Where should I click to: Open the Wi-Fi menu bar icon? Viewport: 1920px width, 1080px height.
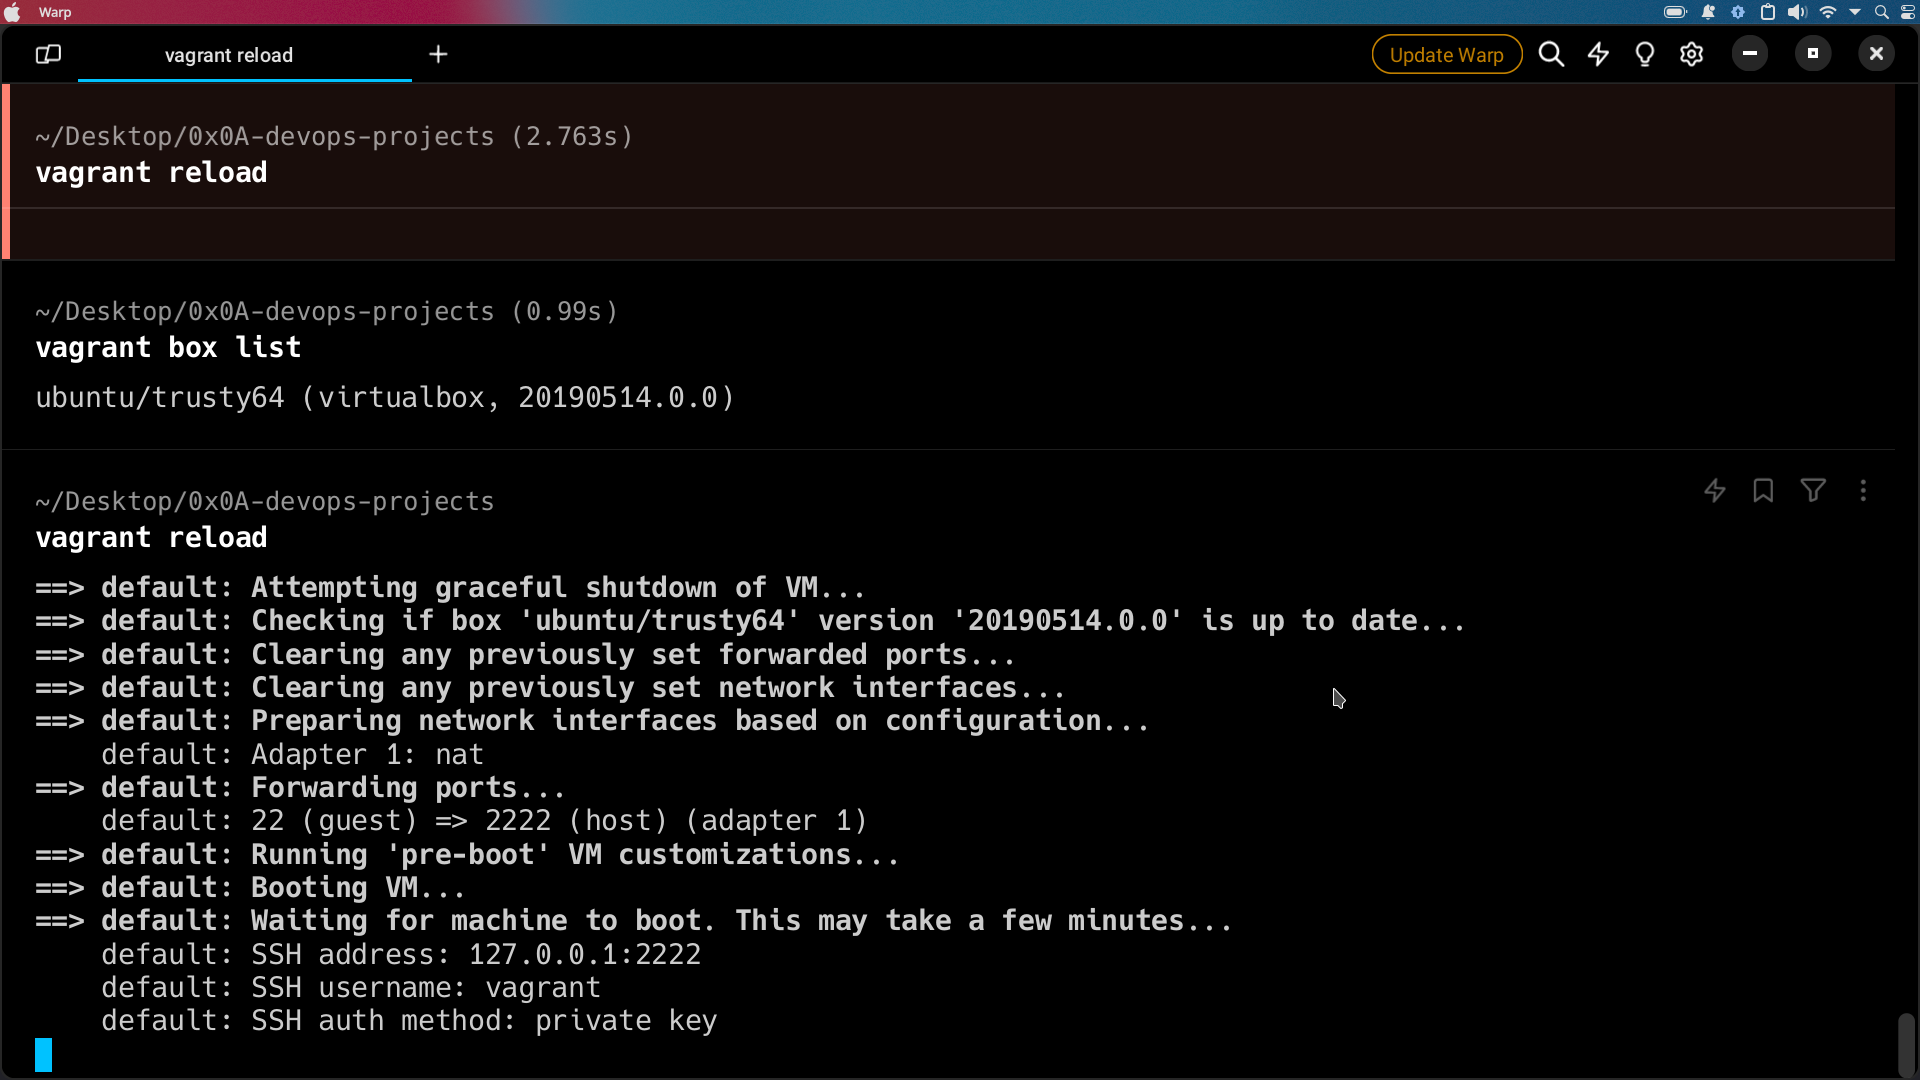pyautogui.click(x=1827, y=12)
